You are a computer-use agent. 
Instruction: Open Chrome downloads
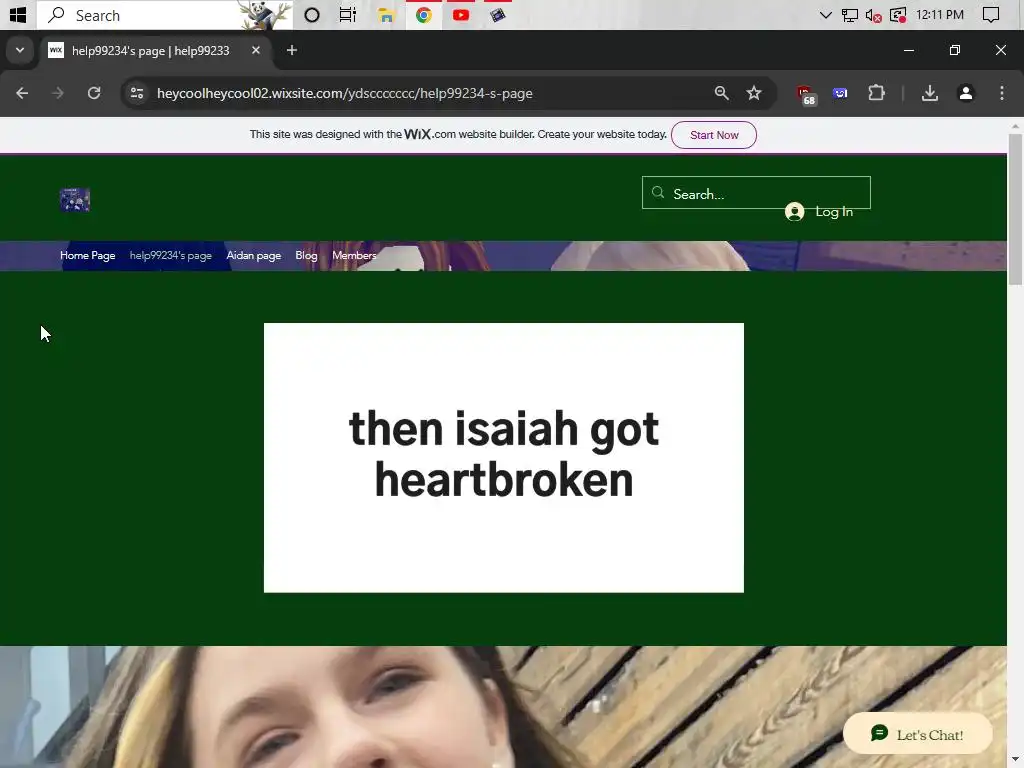pyautogui.click(x=930, y=93)
